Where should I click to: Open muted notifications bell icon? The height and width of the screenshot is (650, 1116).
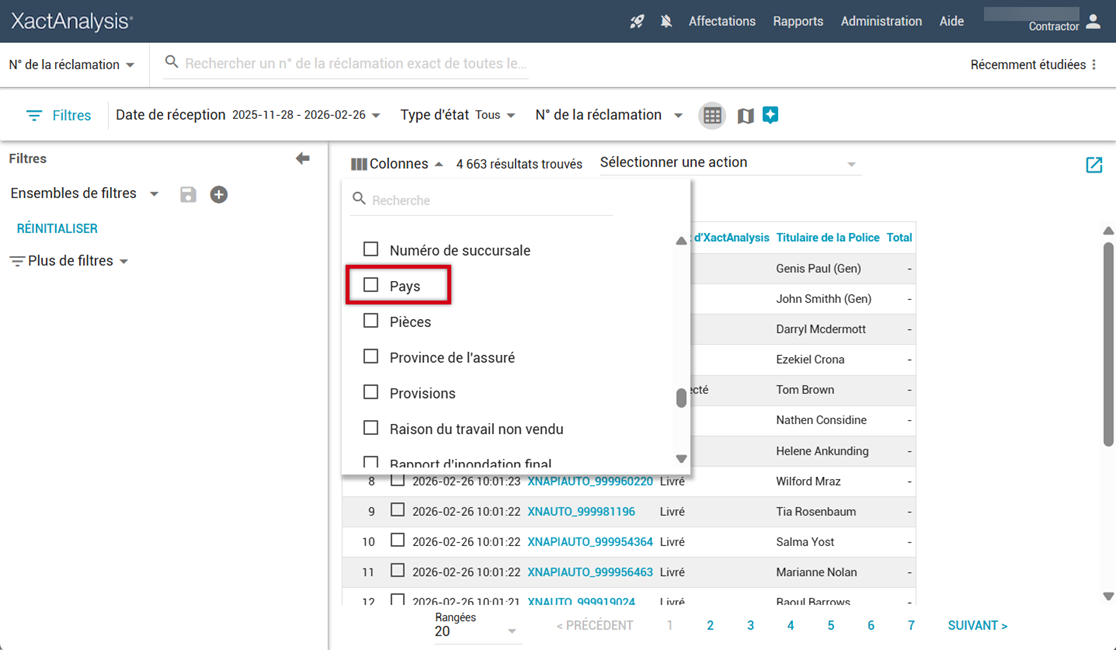click(x=666, y=21)
